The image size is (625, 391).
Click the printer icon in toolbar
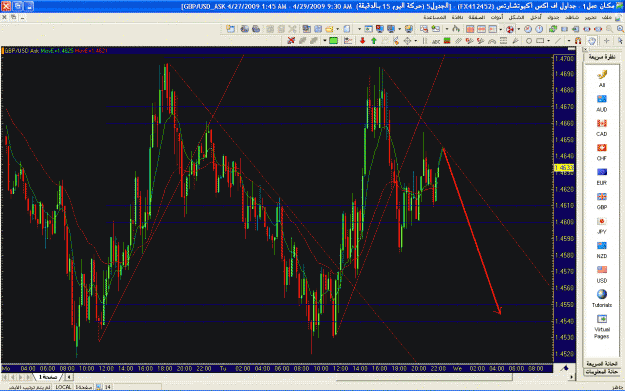pyautogui.click(x=256, y=29)
